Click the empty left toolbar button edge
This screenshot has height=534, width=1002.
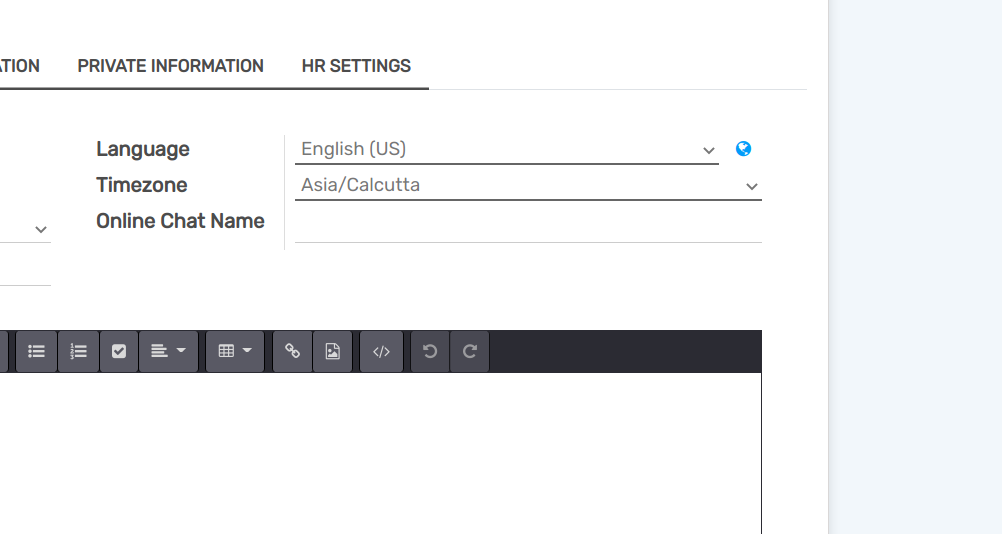4,351
